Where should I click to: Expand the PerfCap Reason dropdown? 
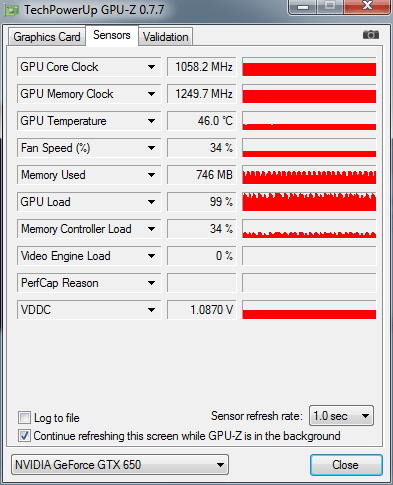(151, 283)
